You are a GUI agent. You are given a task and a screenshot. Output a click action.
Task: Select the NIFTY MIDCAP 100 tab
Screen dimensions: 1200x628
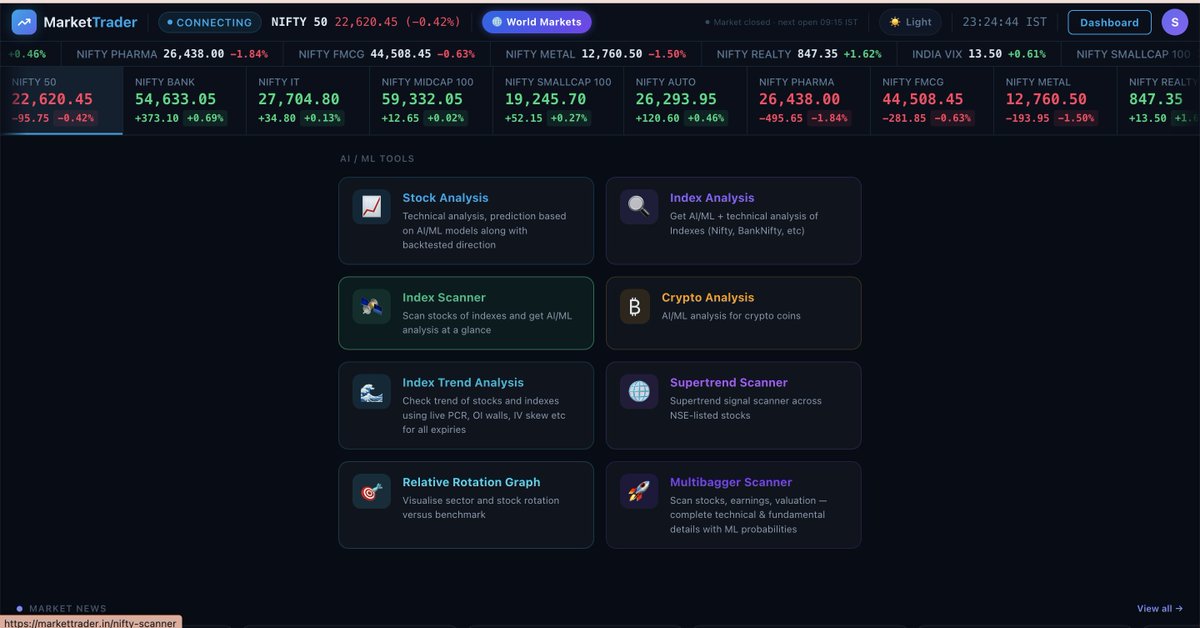click(431, 100)
